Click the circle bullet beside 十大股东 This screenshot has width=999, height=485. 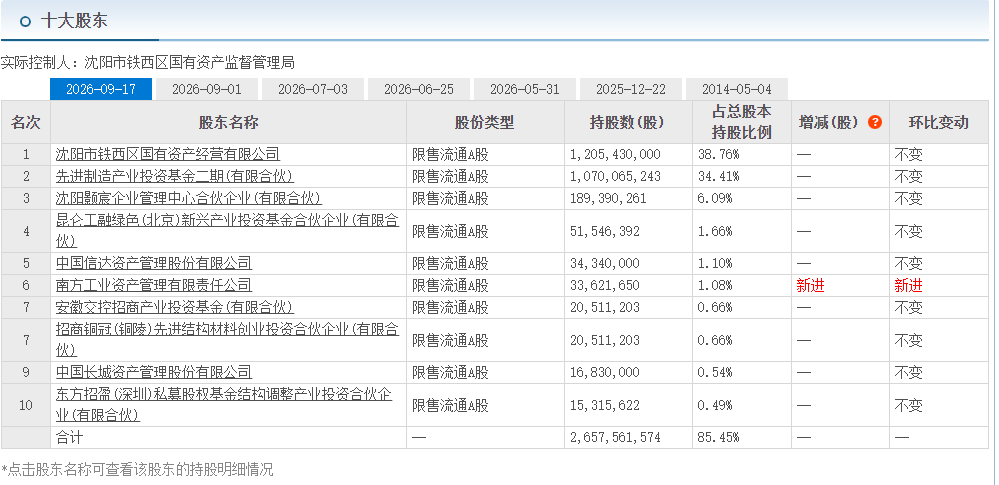coord(25,21)
